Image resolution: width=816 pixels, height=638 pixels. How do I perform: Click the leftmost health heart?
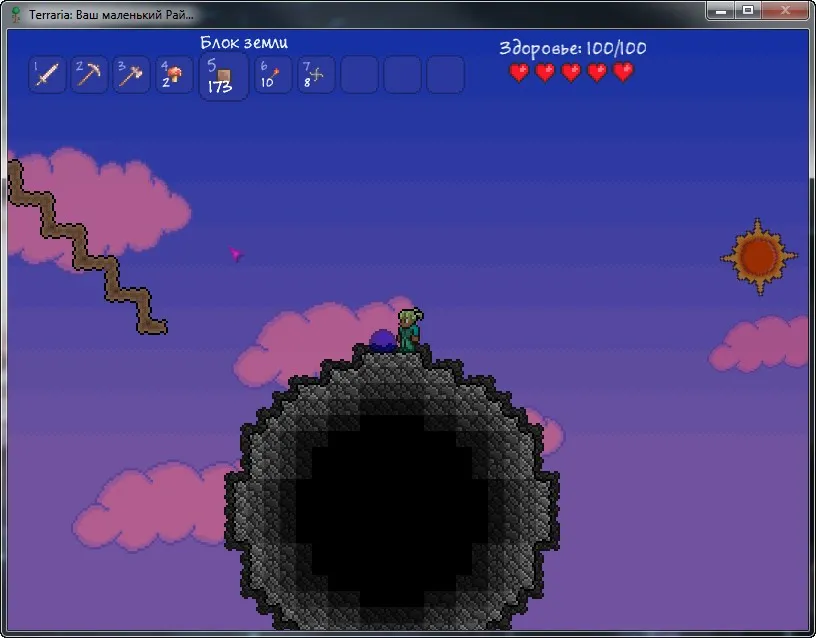click(519, 72)
